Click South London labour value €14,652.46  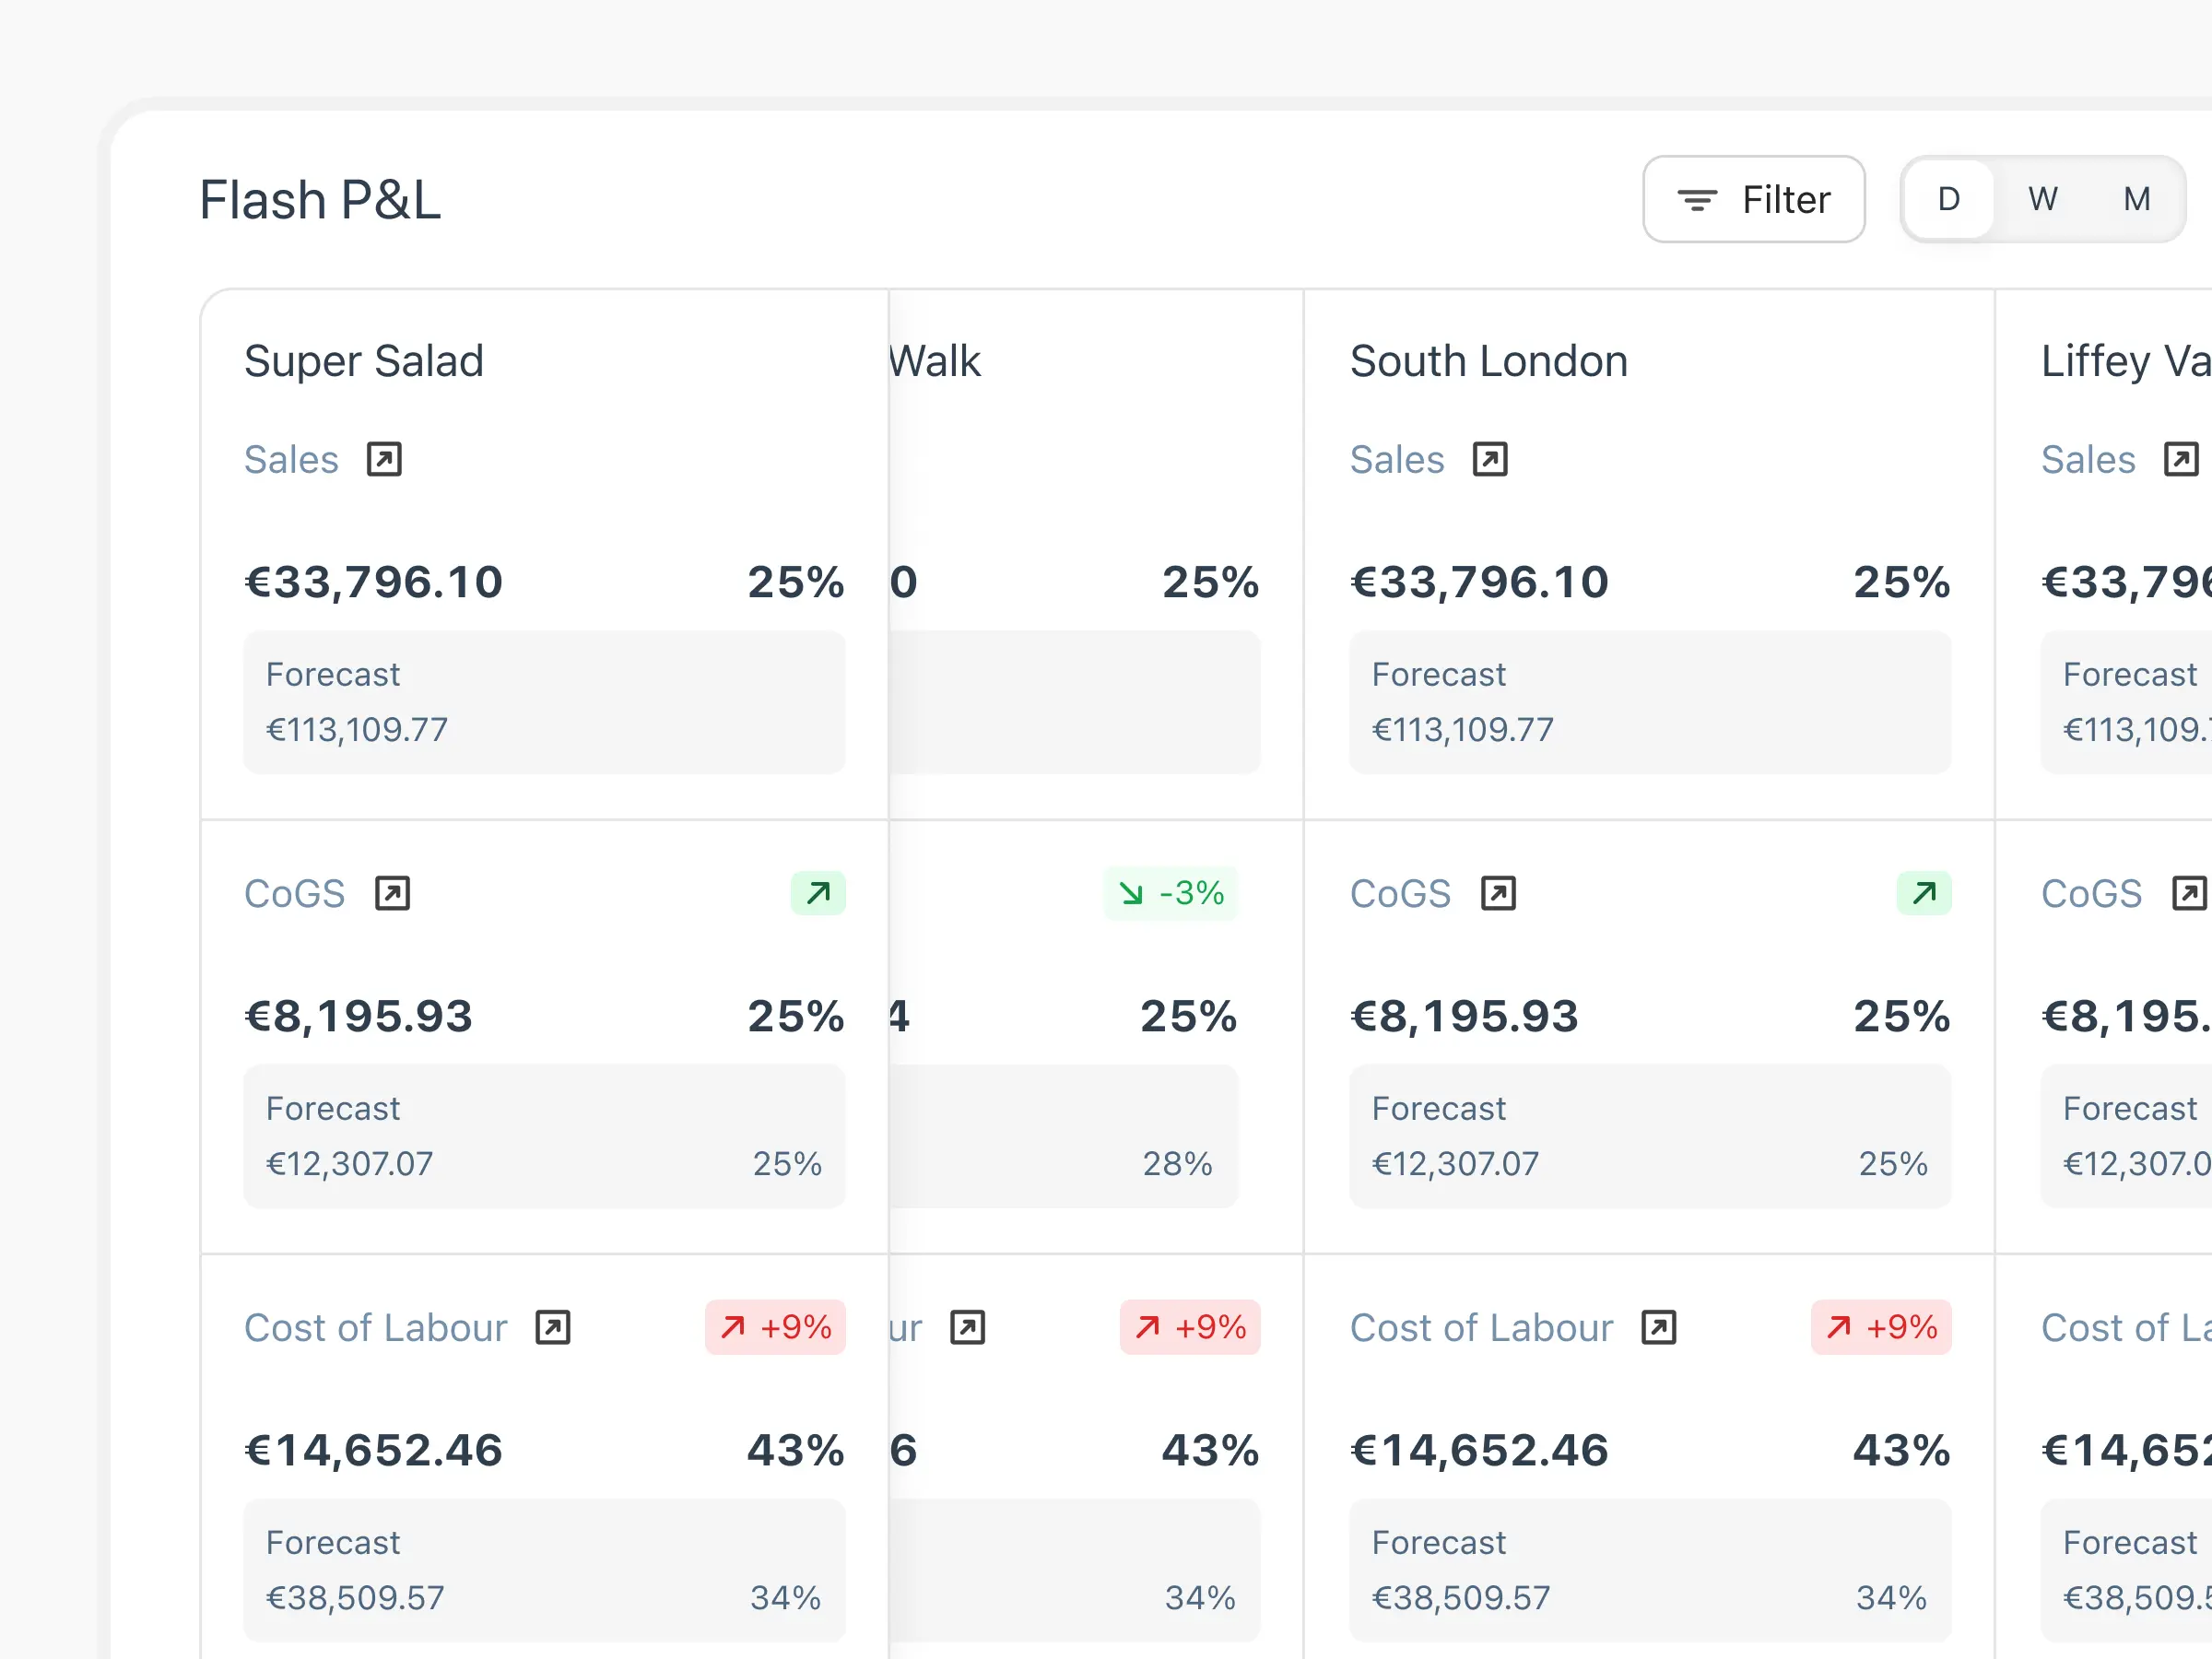[x=1480, y=1450]
